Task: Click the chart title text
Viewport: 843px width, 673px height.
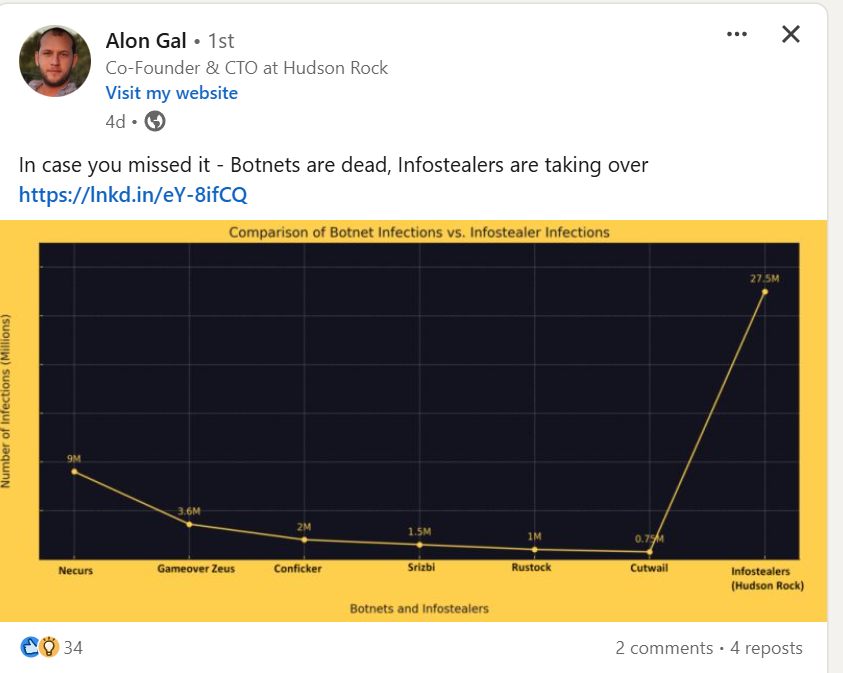Action: (x=419, y=232)
